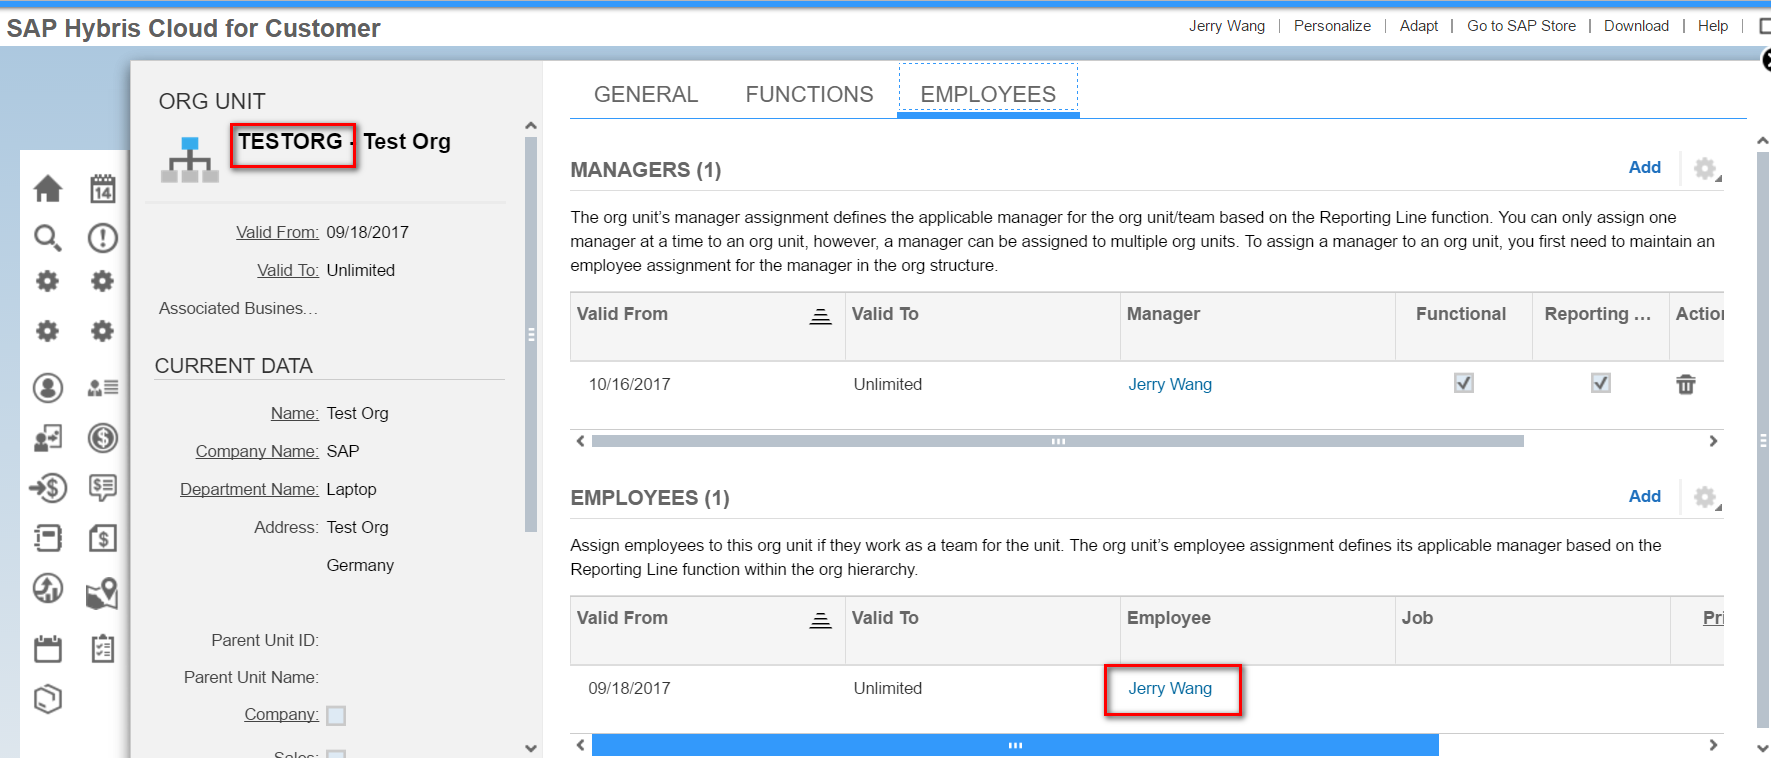Delete manager Jerry Wang with the trash icon

coord(1686,384)
